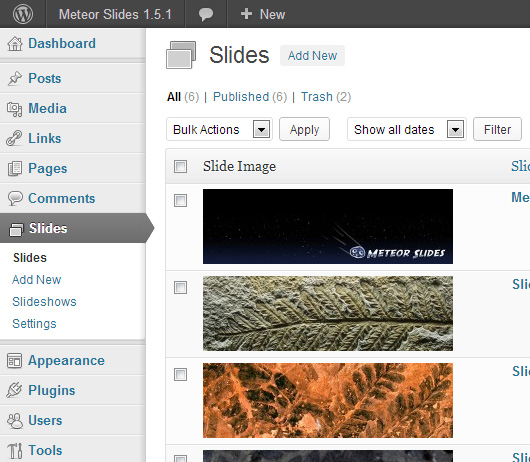The image size is (530, 462).
Task: Click the Users people icon
Action: [x=15, y=421]
